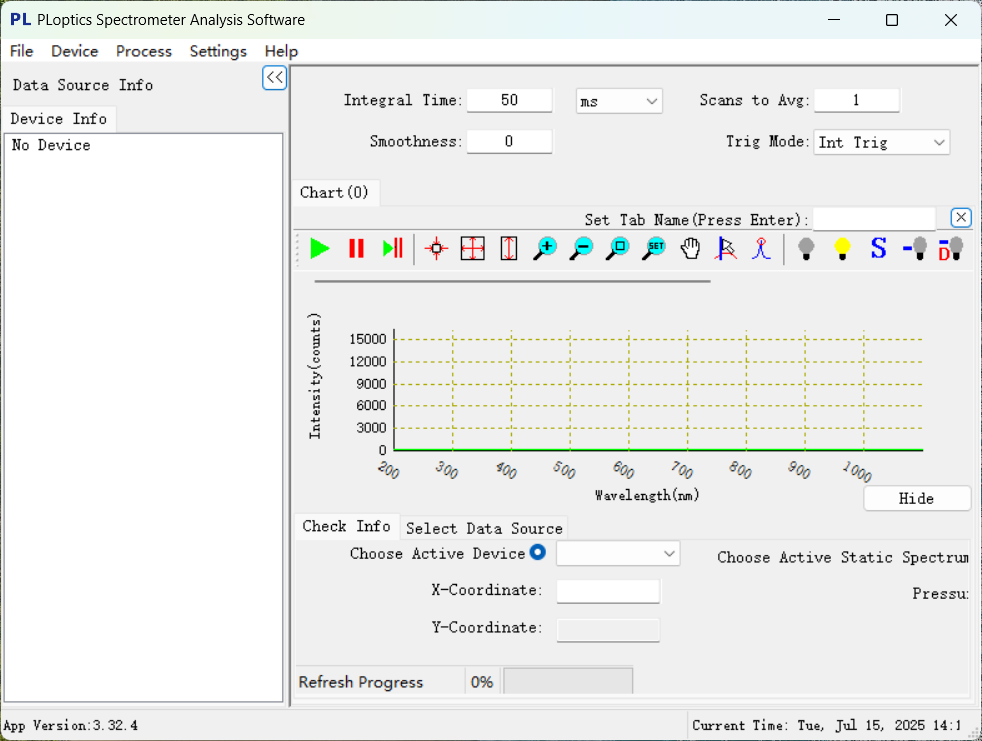Click the green play acquisition icon
The image size is (982, 741).
pos(320,248)
